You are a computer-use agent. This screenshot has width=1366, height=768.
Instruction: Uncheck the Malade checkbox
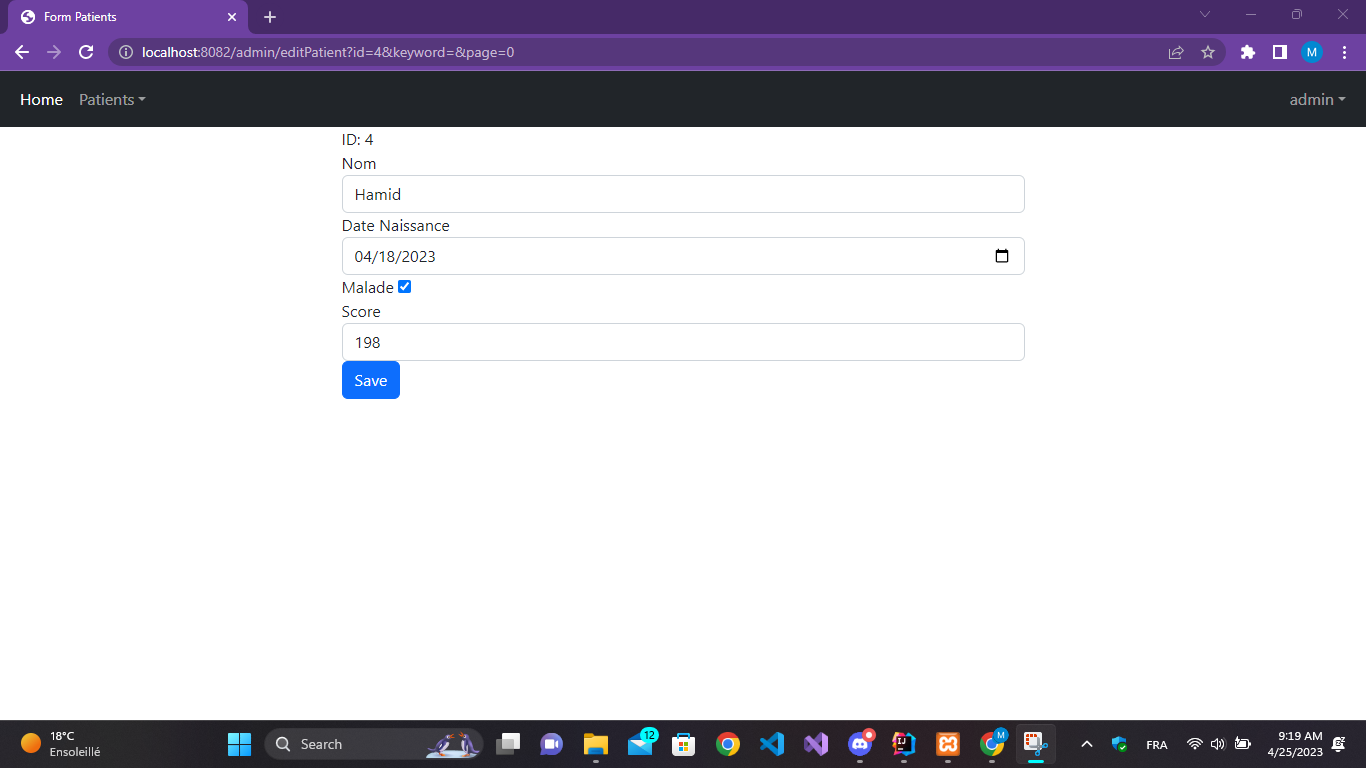(x=404, y=287)
